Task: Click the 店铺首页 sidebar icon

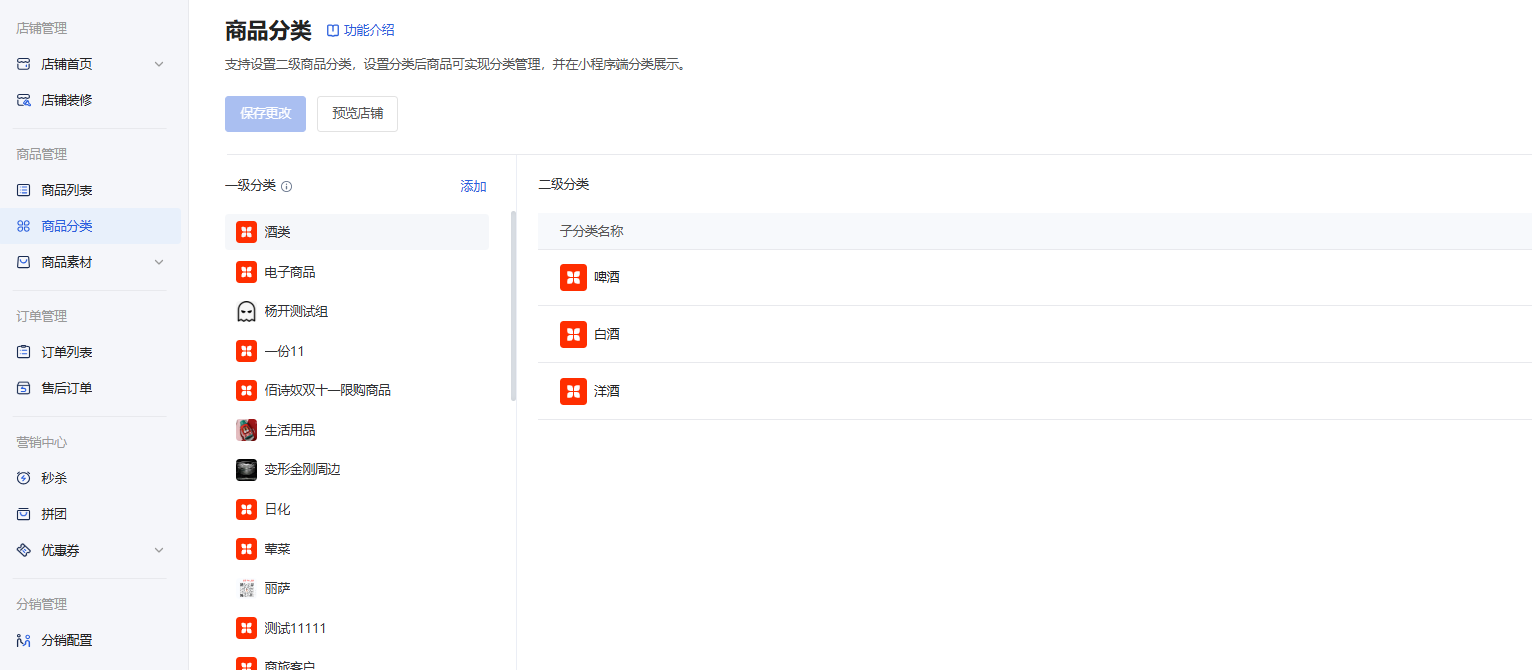Action: 24,64
